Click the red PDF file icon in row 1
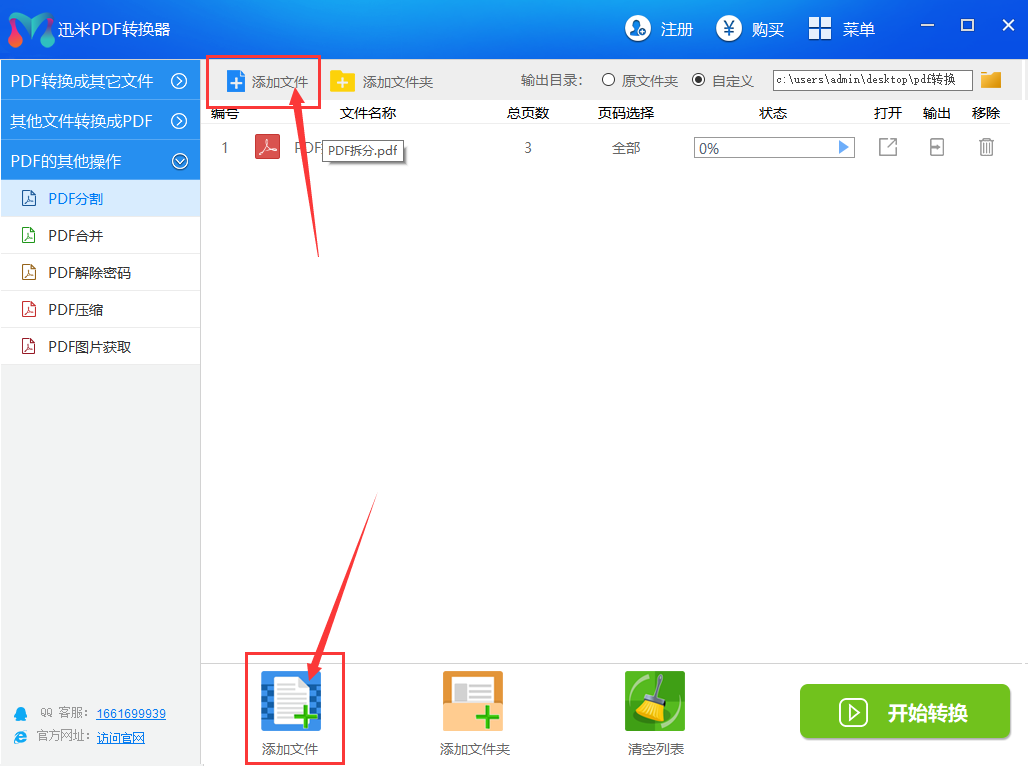Screen dimensions: 1028x766 267,148
